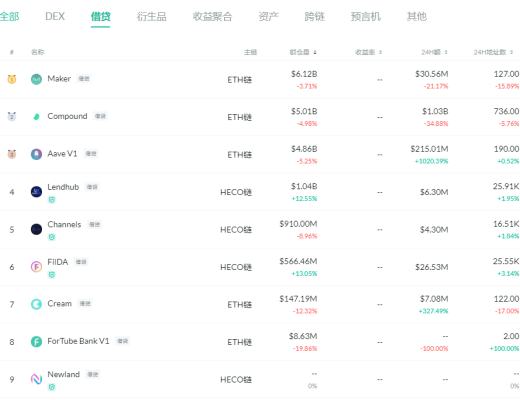Image resolution: width=520 pixels, height=400 pixels.
Task: Click the ForTube Bank V1 logo
Action: [36, 342]
